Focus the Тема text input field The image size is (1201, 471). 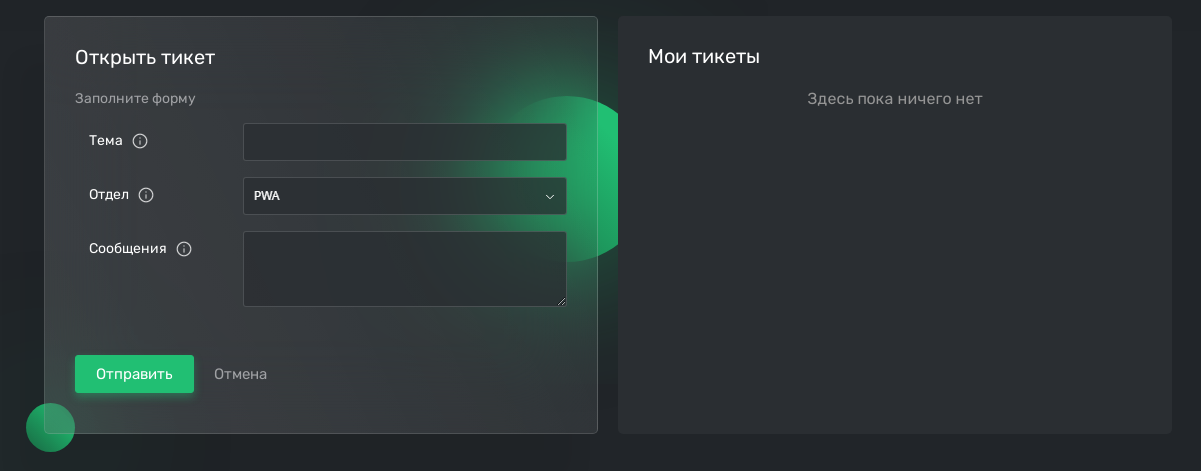404,142
